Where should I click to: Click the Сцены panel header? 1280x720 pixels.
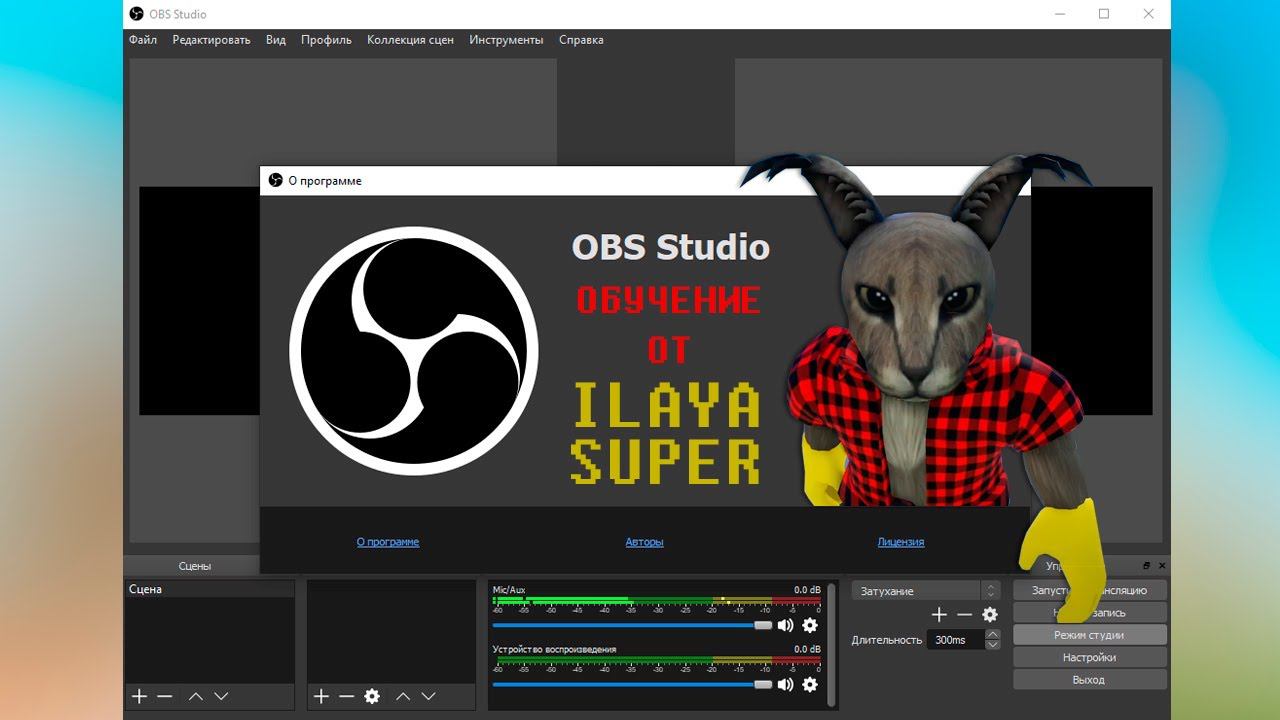(195, 566)
